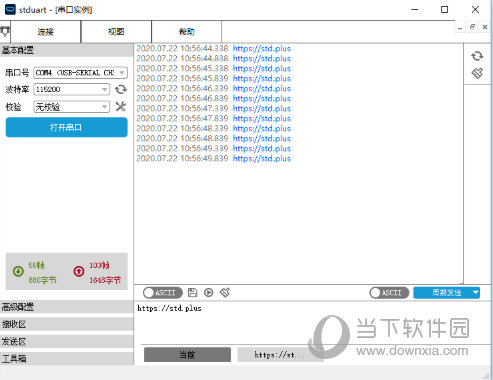Expand the 高级配置 section

click(x=67, y=307)
